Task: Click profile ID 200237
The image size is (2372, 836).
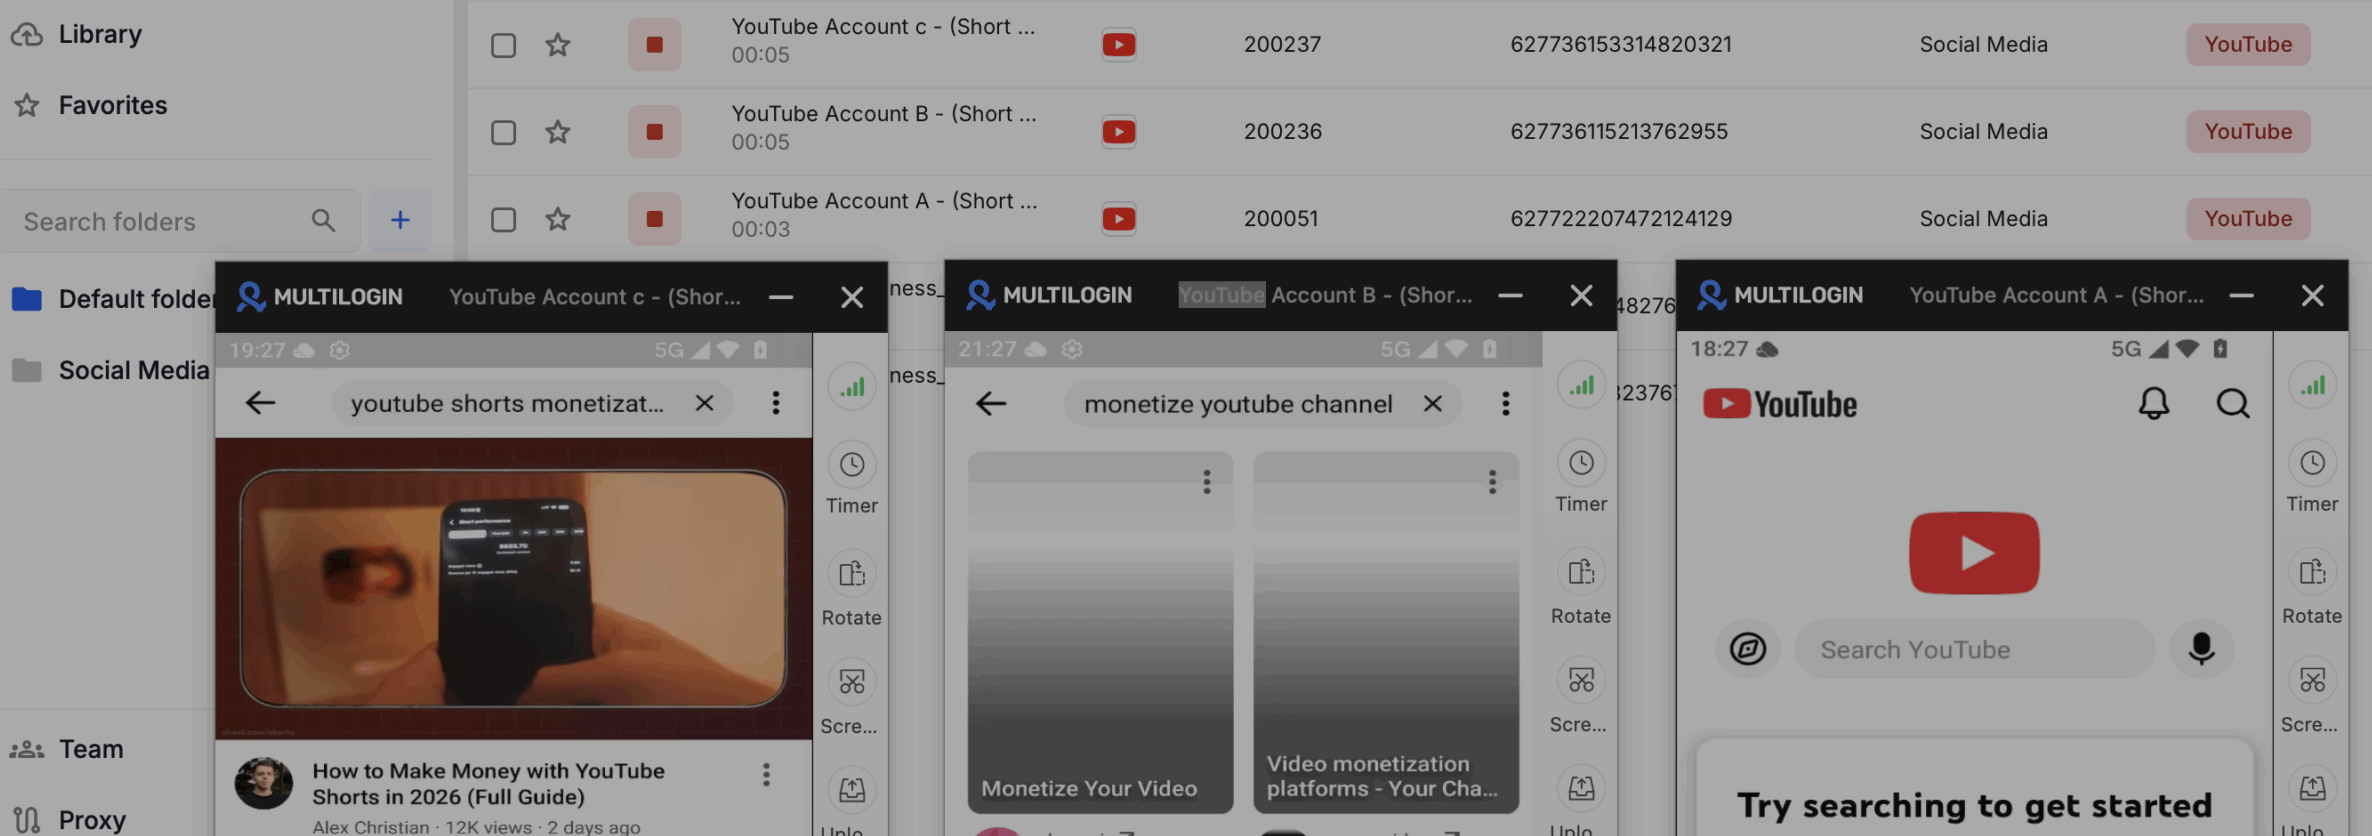Action: click(x=1283, y=45)
